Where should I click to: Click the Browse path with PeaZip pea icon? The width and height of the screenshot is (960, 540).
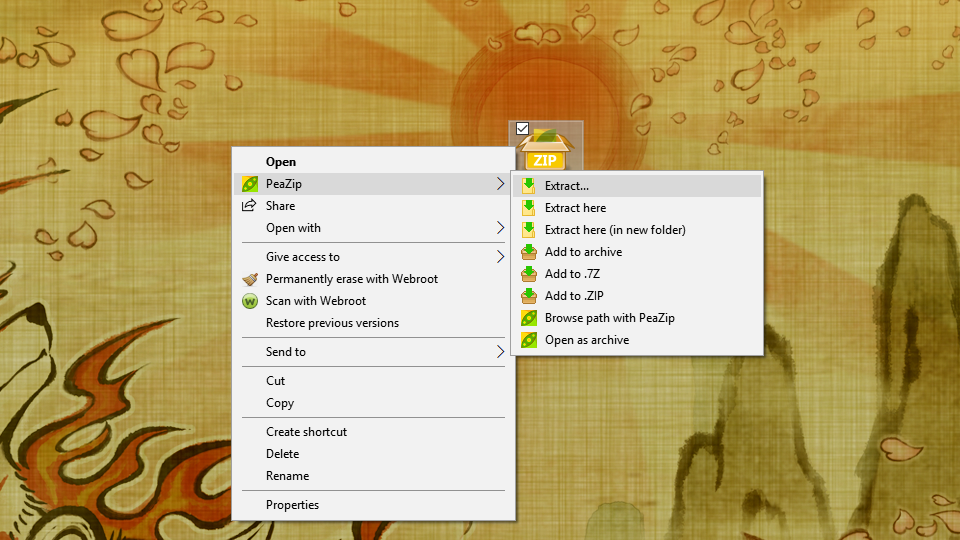528,318
